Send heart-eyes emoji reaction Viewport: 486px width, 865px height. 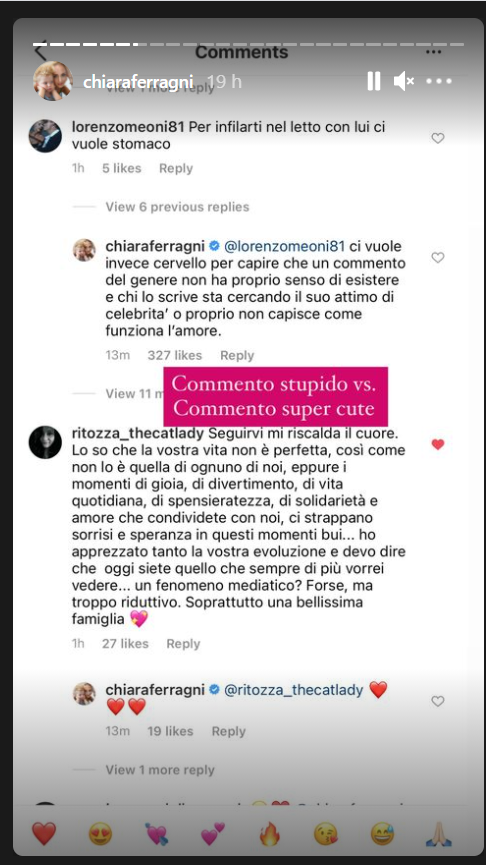tap(100, 834)
